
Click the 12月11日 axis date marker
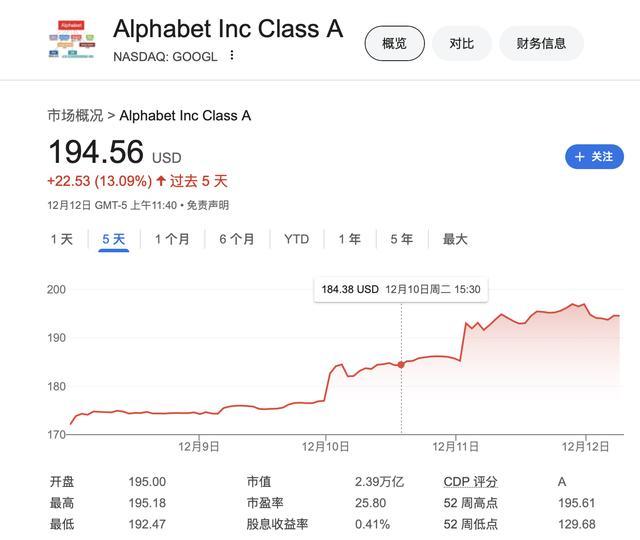coord(456,447)
